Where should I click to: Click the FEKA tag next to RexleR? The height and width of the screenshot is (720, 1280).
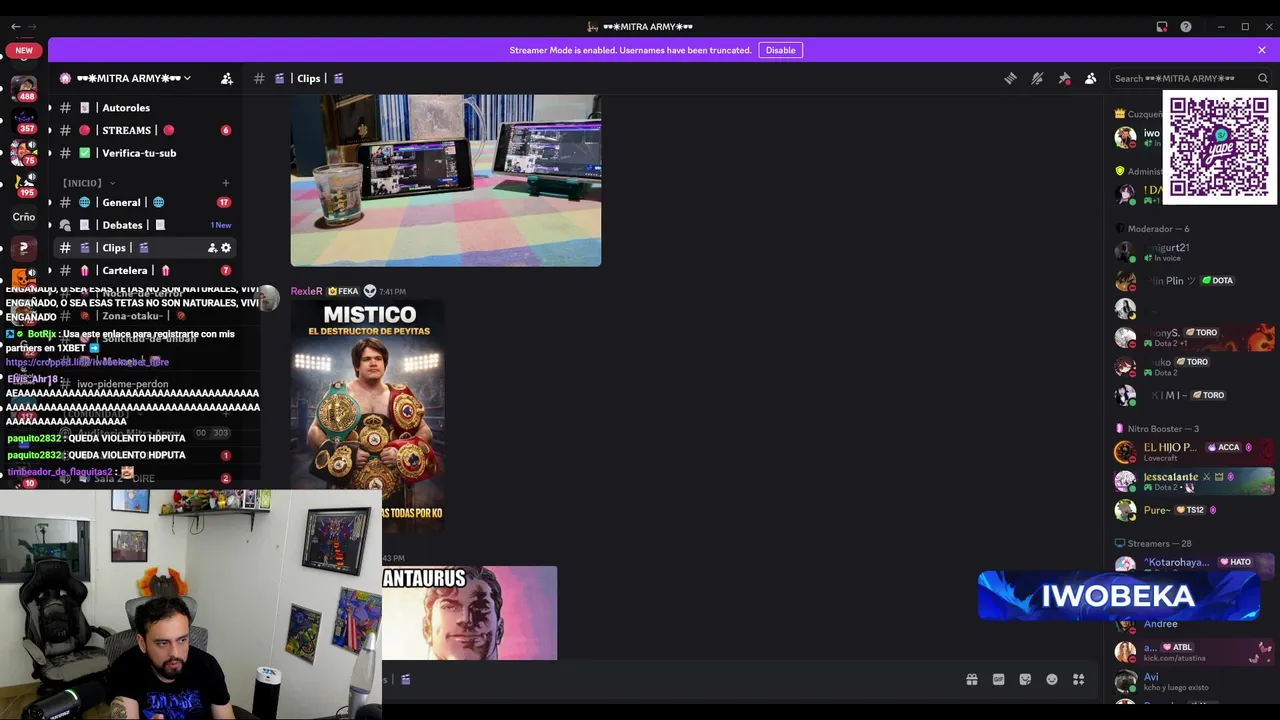click(x=343, y=291)
